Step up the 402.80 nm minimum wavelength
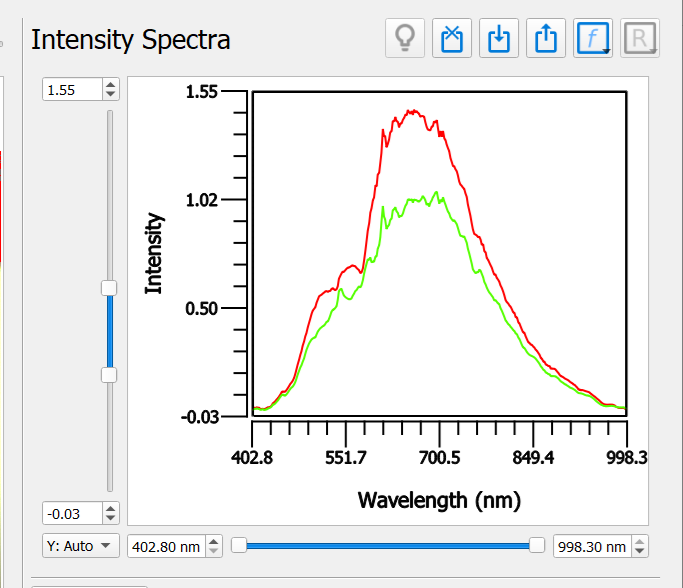This screenshot has height=588, width=683. coord(215,541)
